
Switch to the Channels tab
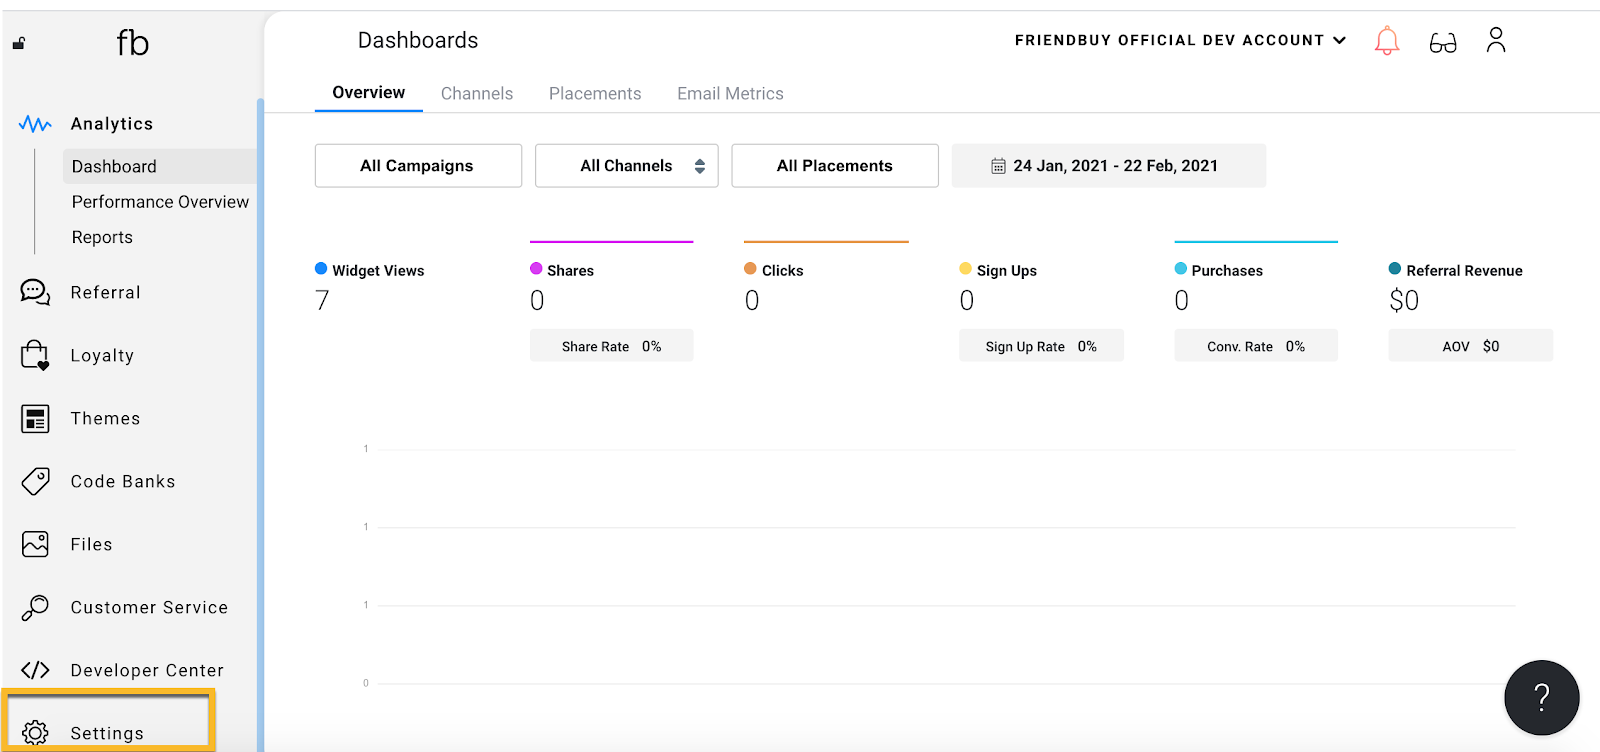477,93
